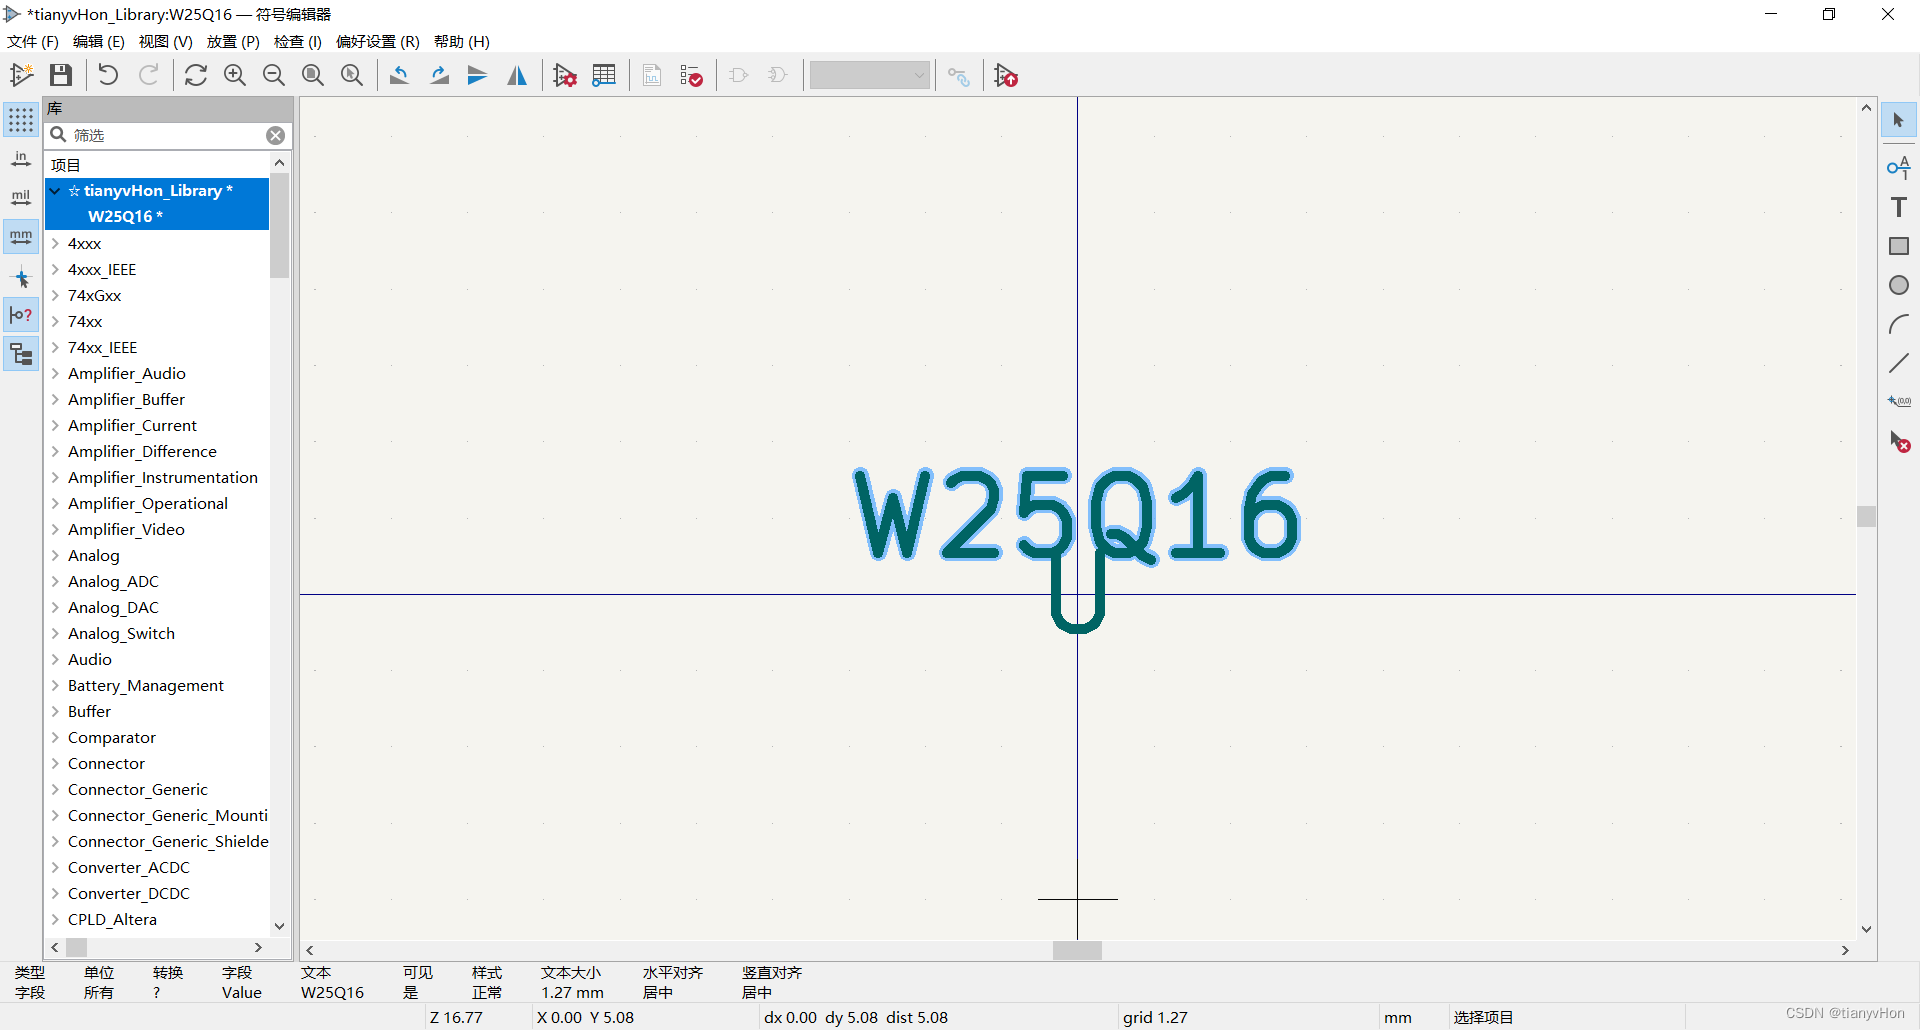Image resolution: width=1920 pixels, height=1030 pixels.
Task: Open the pin table
Action: pyautogui.click(x=604, y=75)
